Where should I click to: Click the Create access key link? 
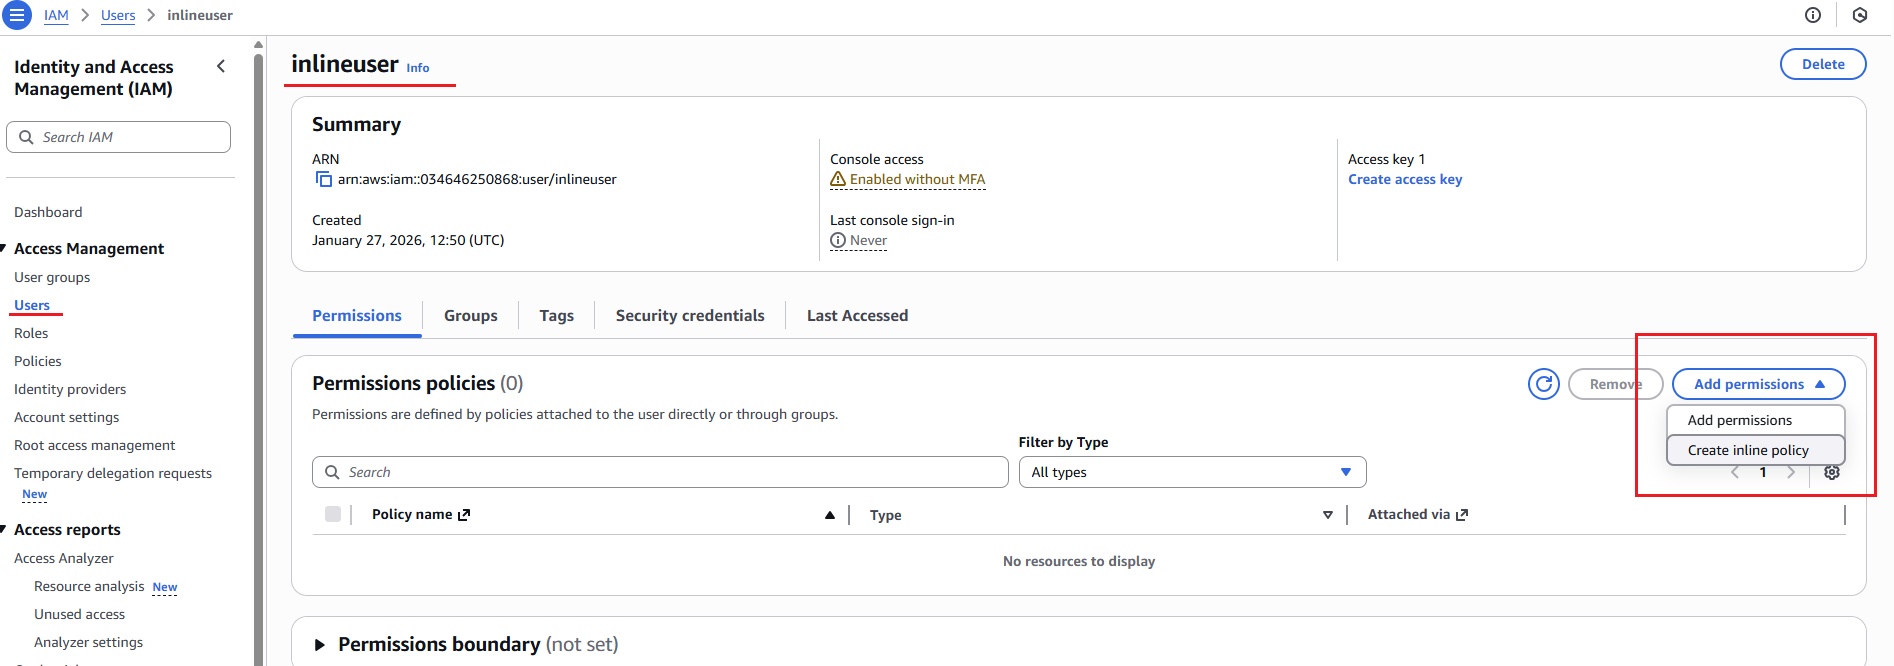1404,179
